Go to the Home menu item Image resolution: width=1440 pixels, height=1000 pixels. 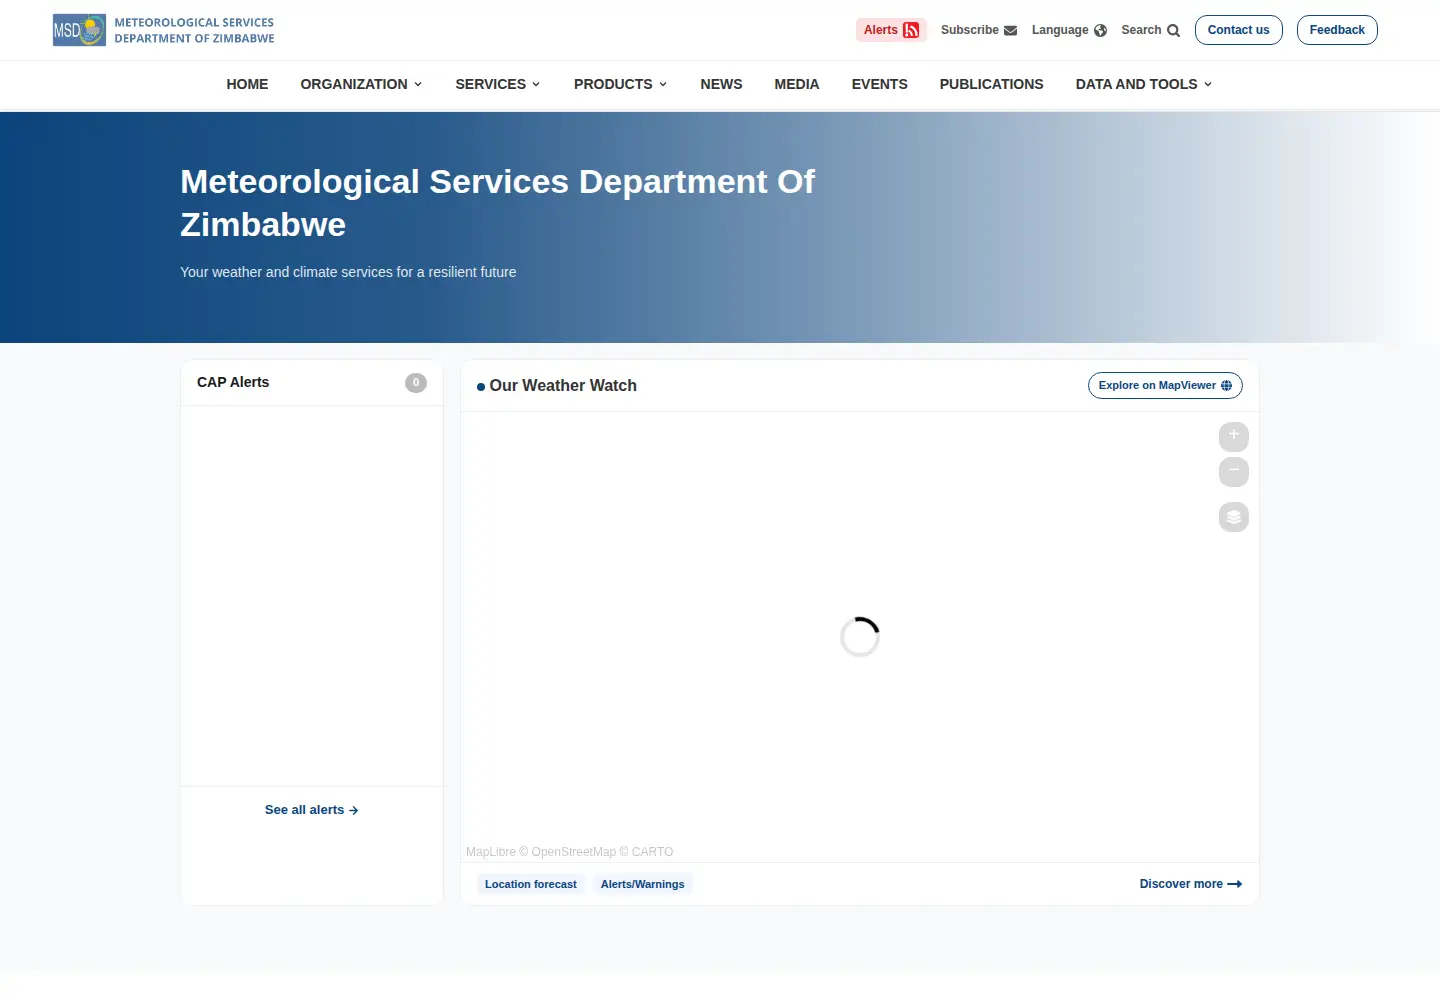point(247,84)
